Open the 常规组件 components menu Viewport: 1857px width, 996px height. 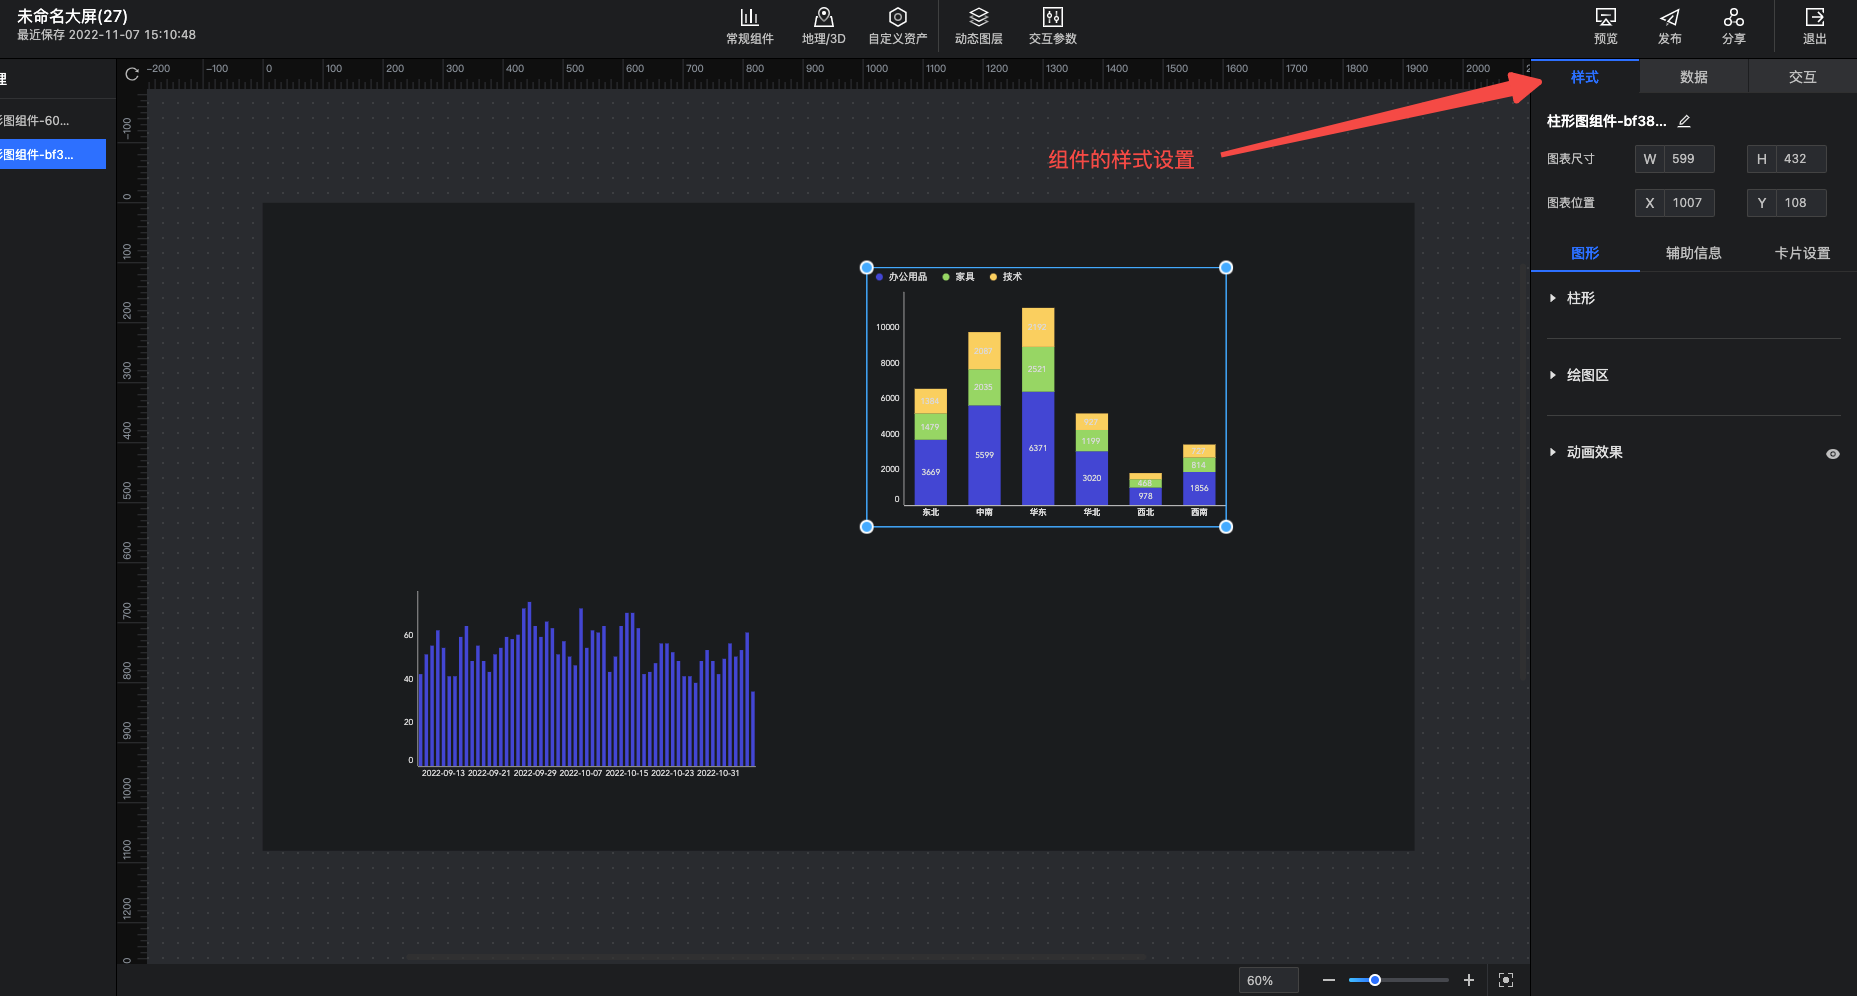(x=749, y=26)
